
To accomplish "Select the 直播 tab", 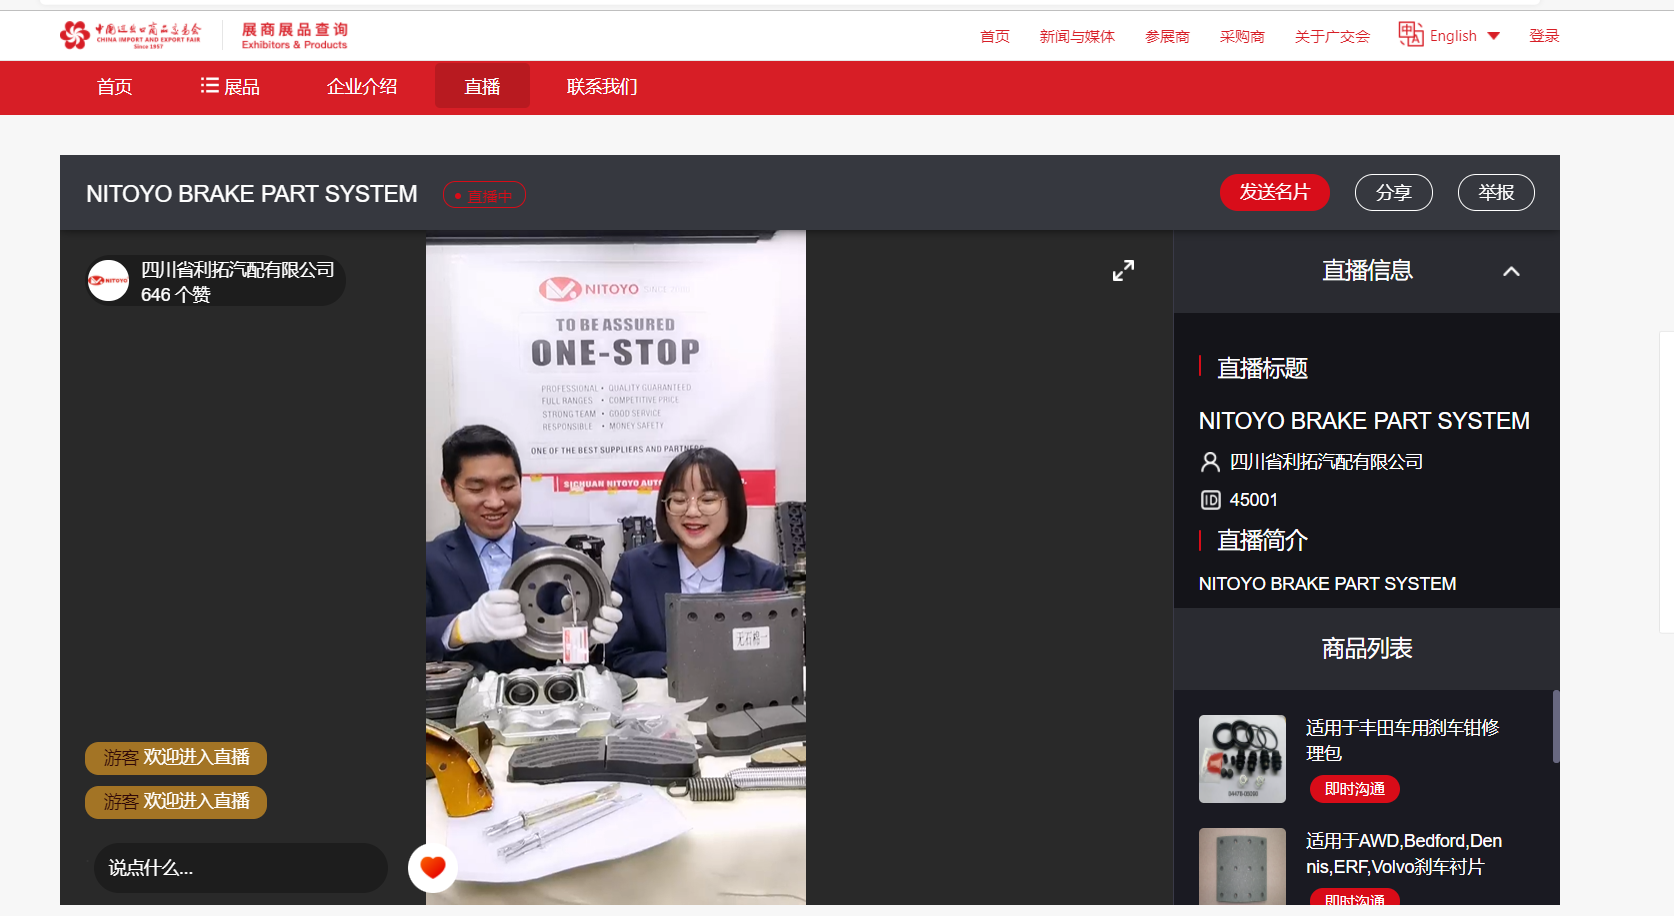I will click(482, 86).
